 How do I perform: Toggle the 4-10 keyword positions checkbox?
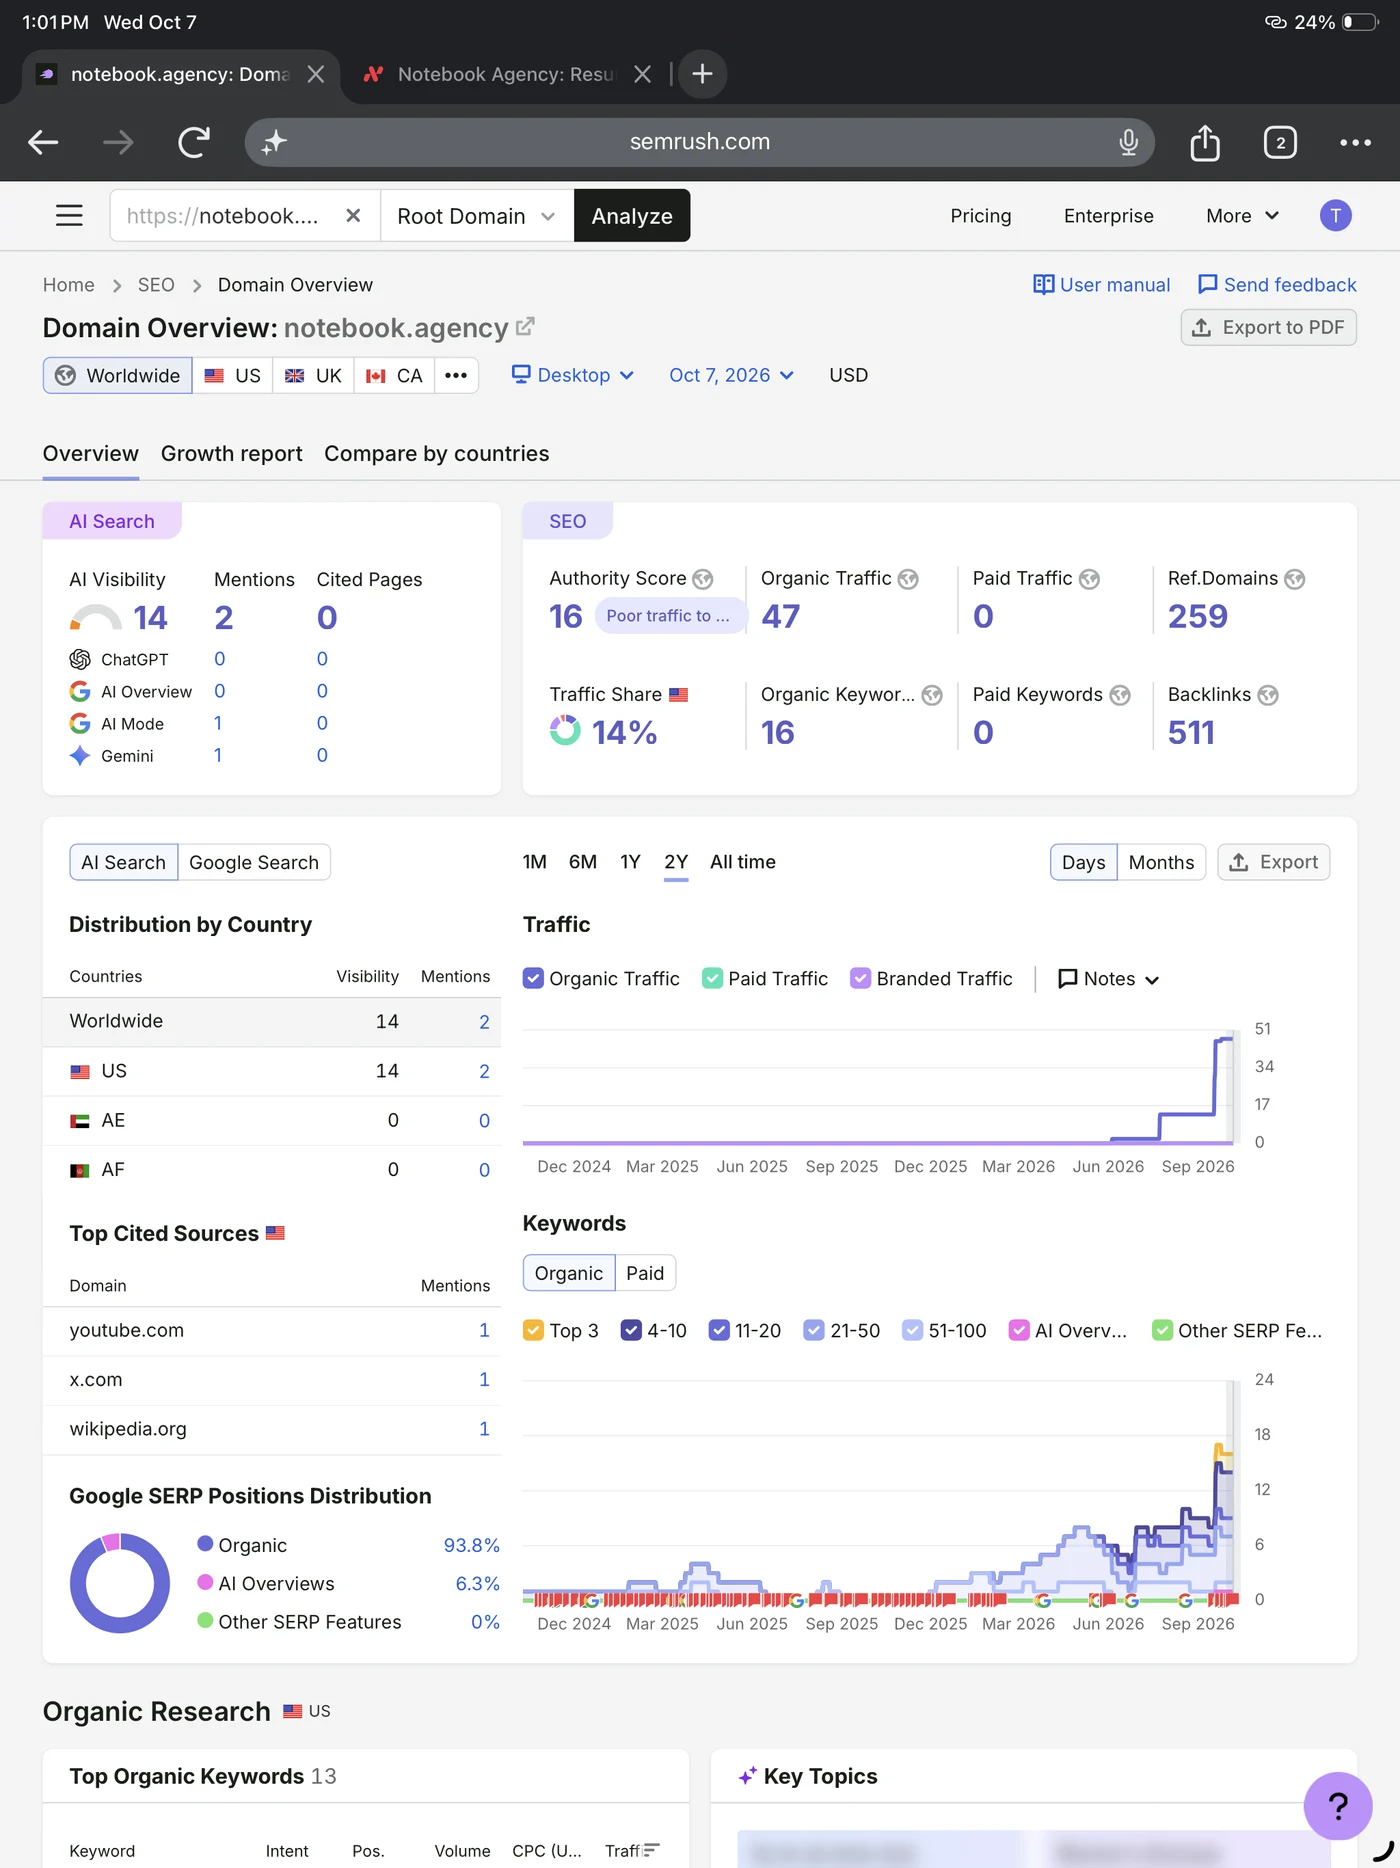pyautogui.click(x=631, y=1330)
